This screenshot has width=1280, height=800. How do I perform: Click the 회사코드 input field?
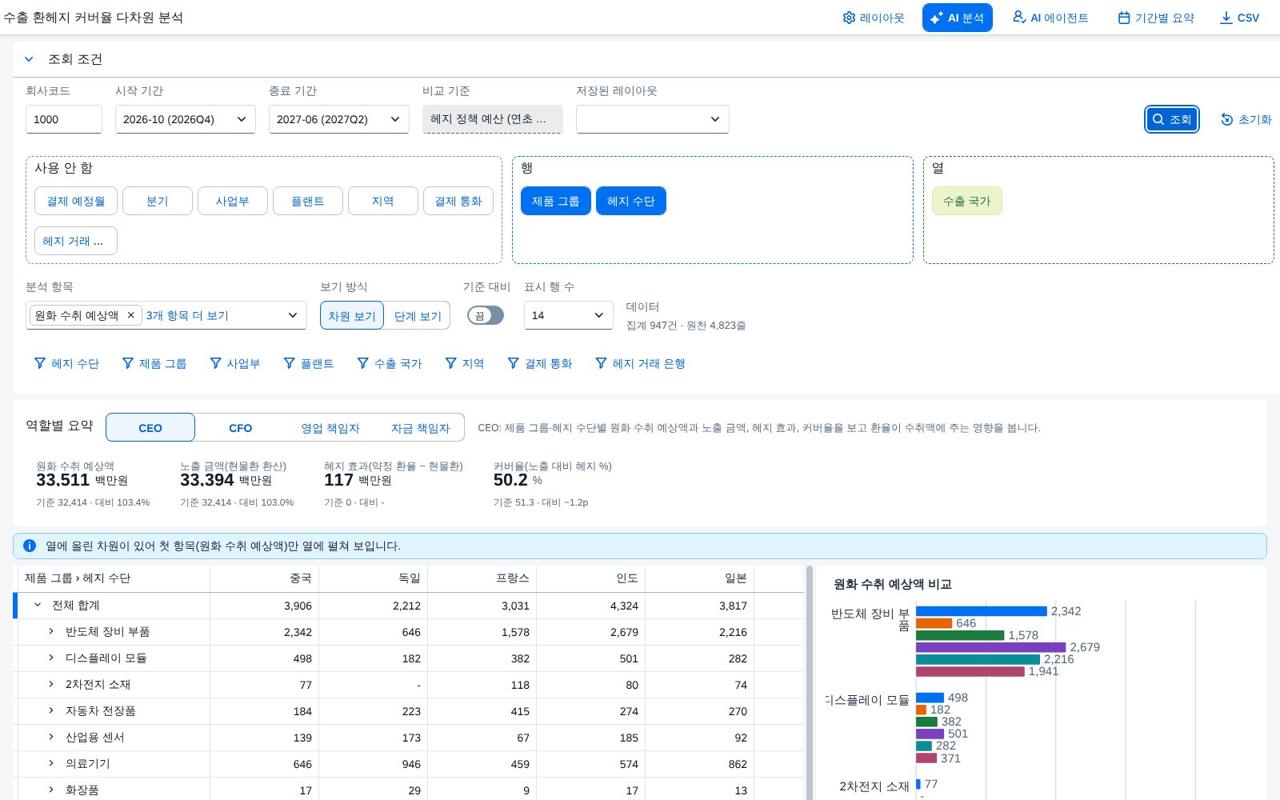(64, 119)
